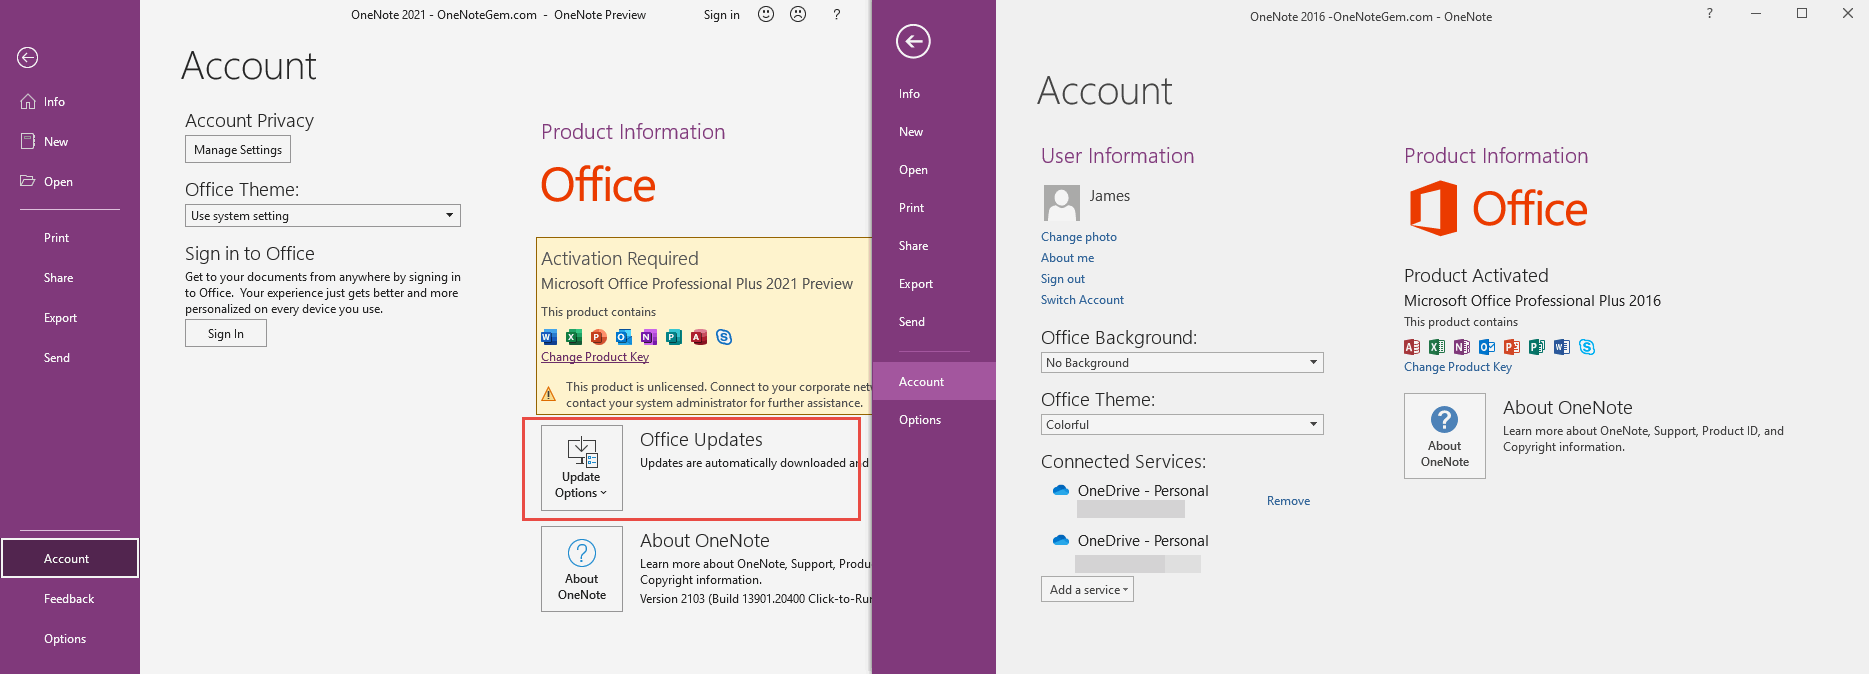Click the Access icon in OneNote 2016 product list
The height and width of the screenshot is (674, 1869).
tap(1412, 347)
